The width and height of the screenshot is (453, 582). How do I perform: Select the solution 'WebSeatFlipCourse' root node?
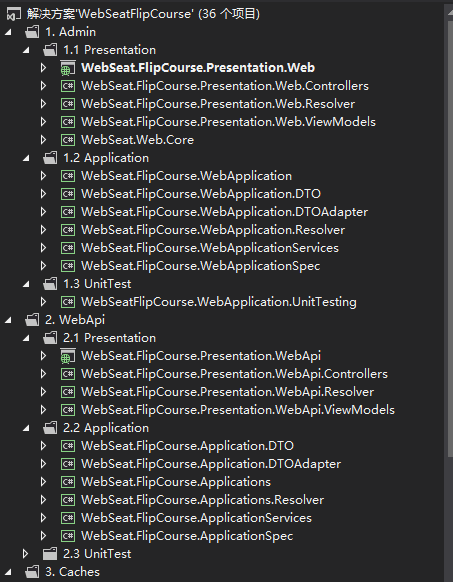[143, 14]
